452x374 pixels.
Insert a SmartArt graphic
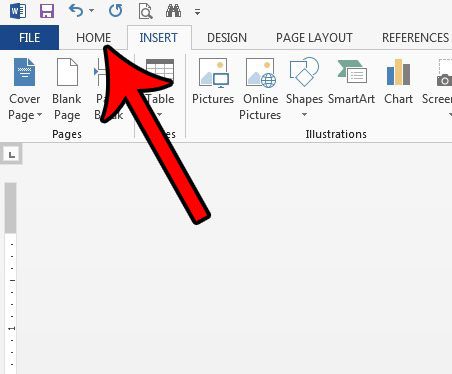click(352, 82)
